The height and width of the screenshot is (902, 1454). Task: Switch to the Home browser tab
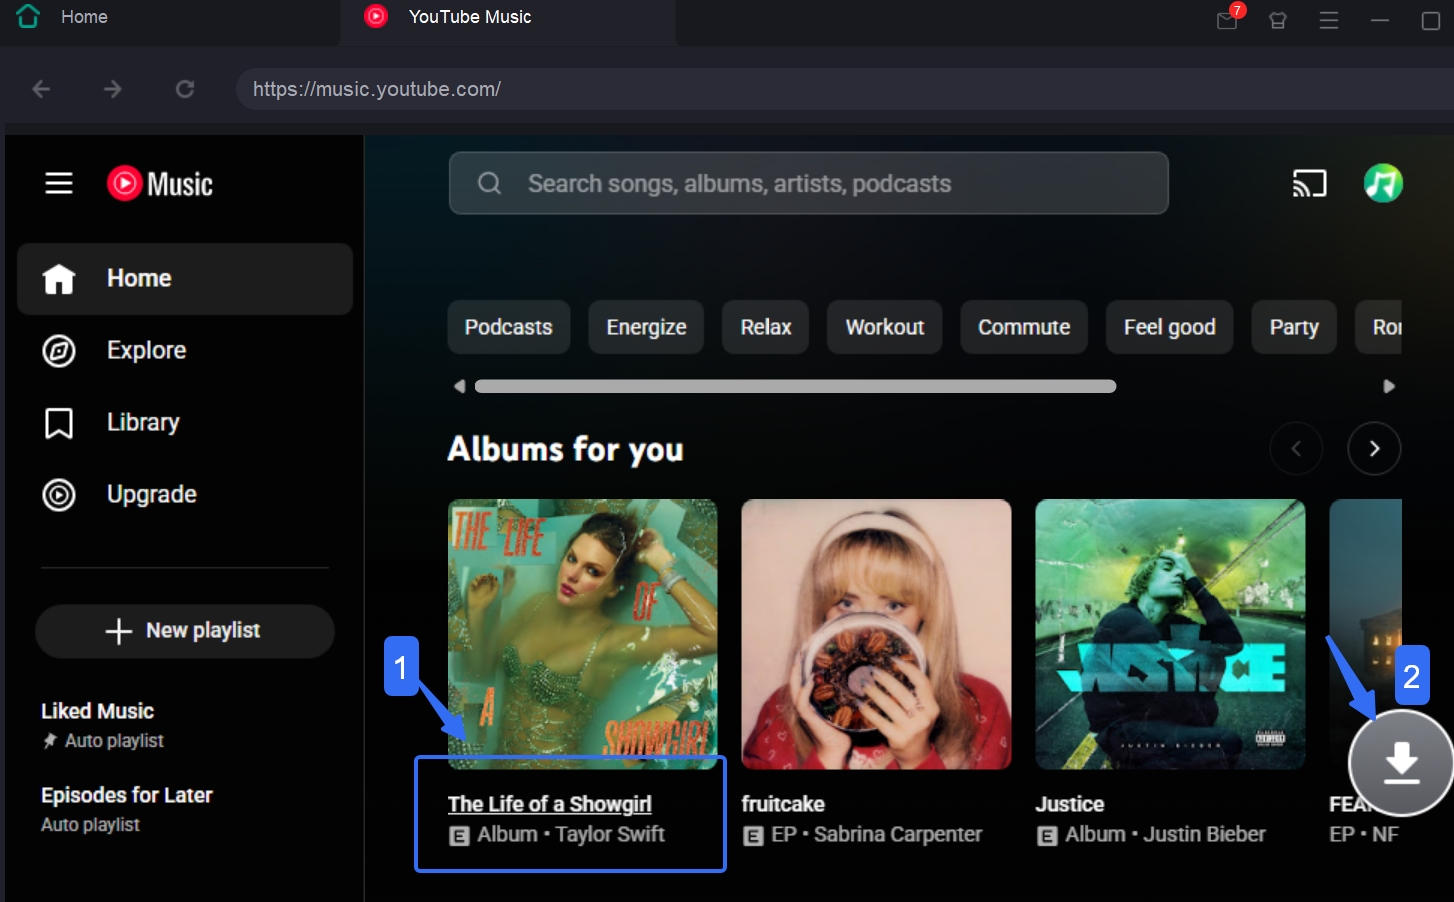coord(84,16)
